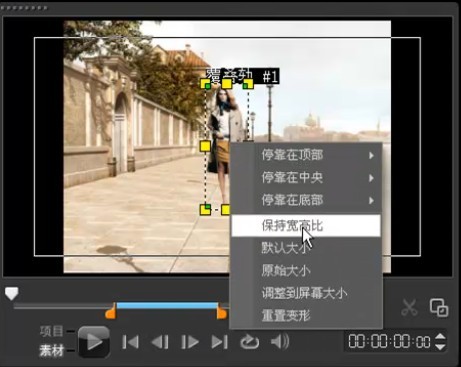Viewport: 461px width, 367px height.
Task: Select 保持宽高比 in the context menu
Action: (306, 226)
